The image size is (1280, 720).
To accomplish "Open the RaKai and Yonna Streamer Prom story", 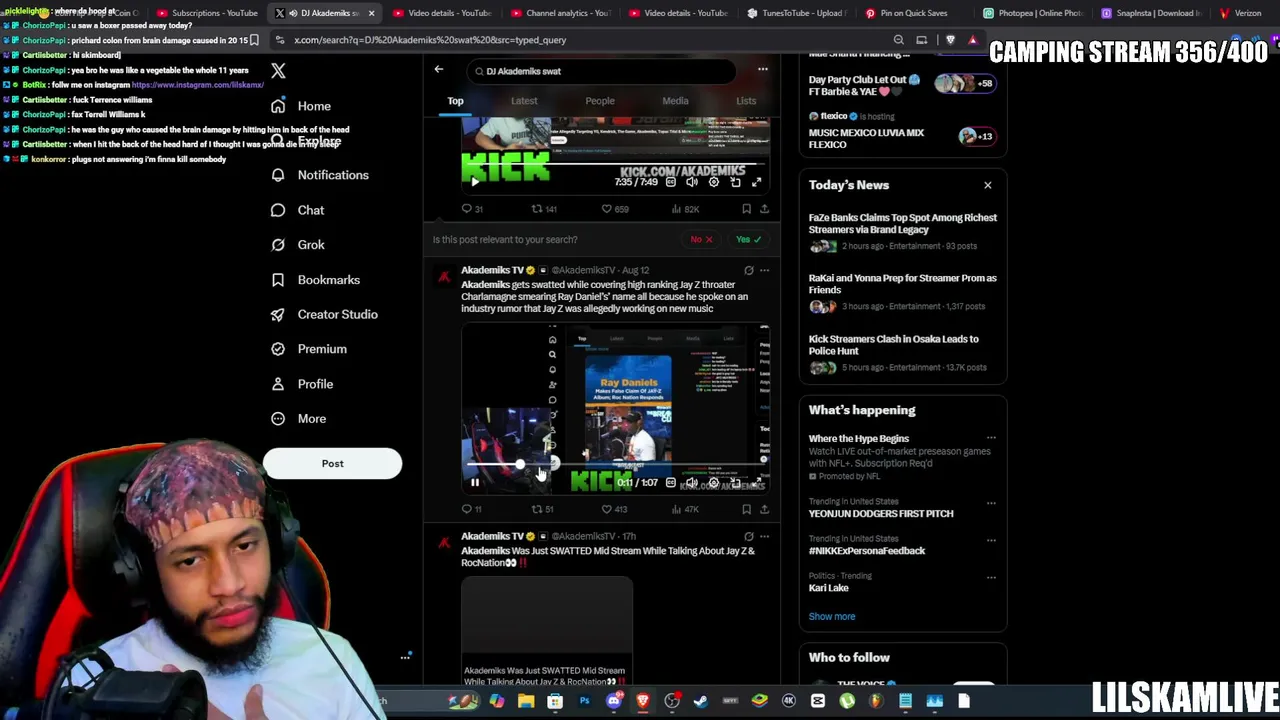I will coord(903,292).
